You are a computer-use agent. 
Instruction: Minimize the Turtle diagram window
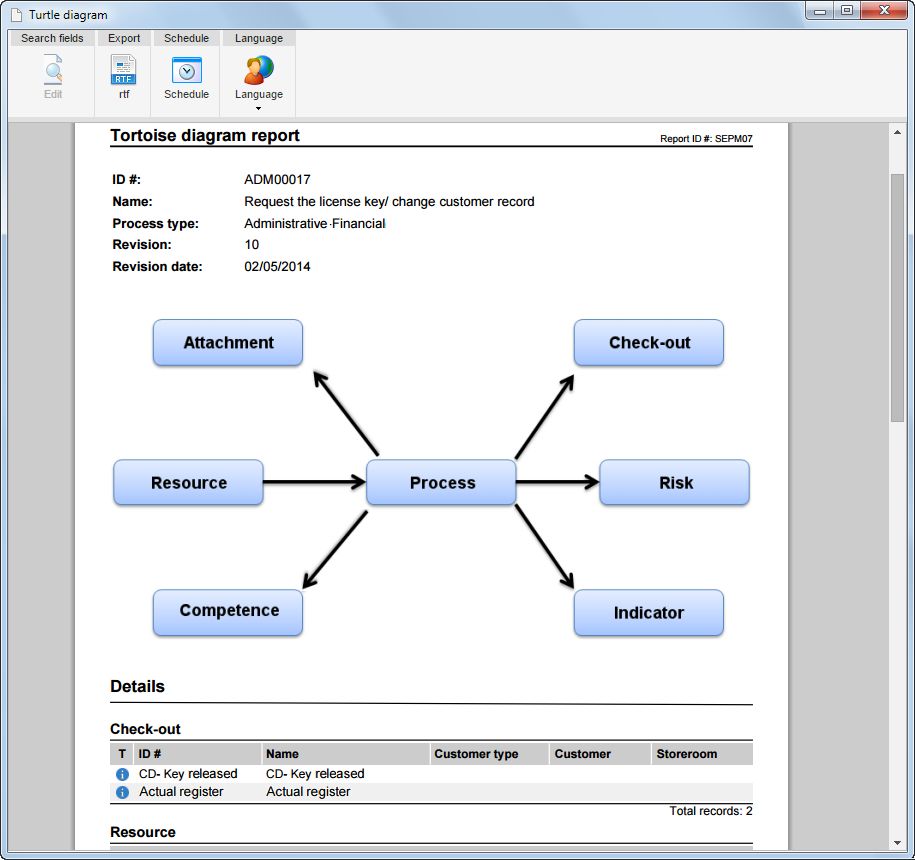point(820,10)
